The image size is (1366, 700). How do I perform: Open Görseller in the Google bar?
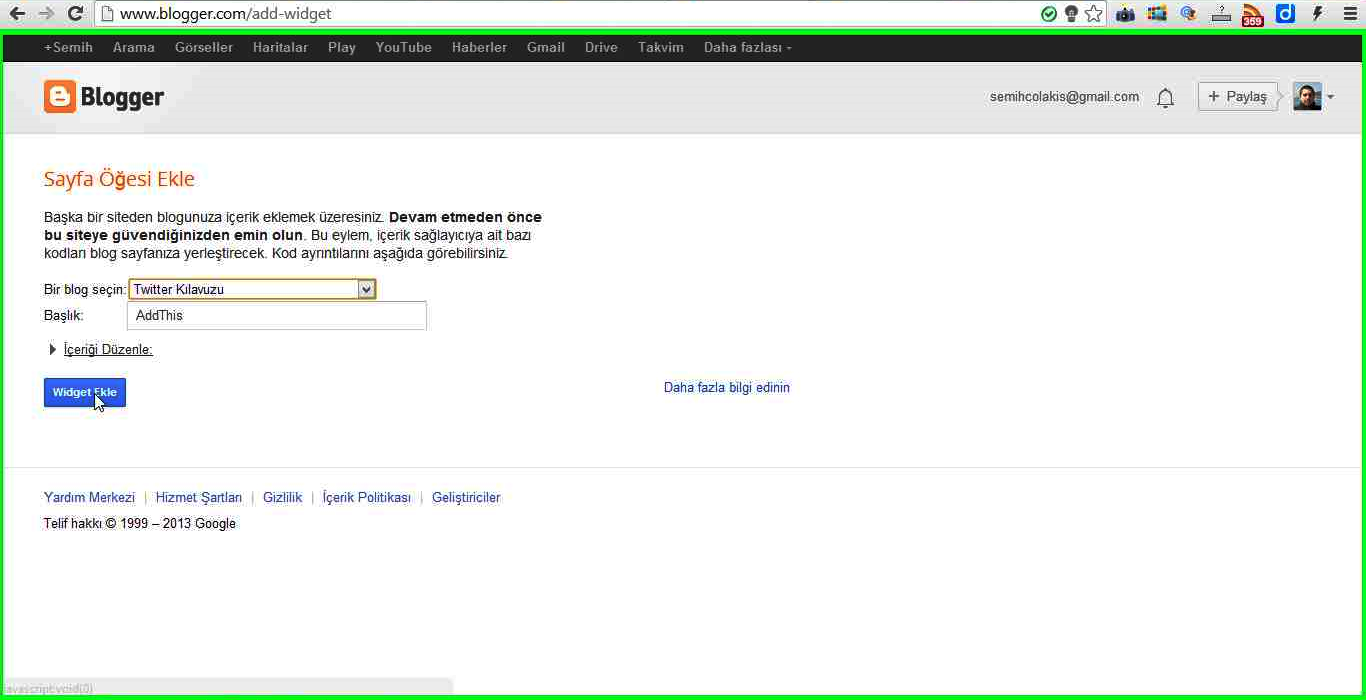[x=204, y=47]
